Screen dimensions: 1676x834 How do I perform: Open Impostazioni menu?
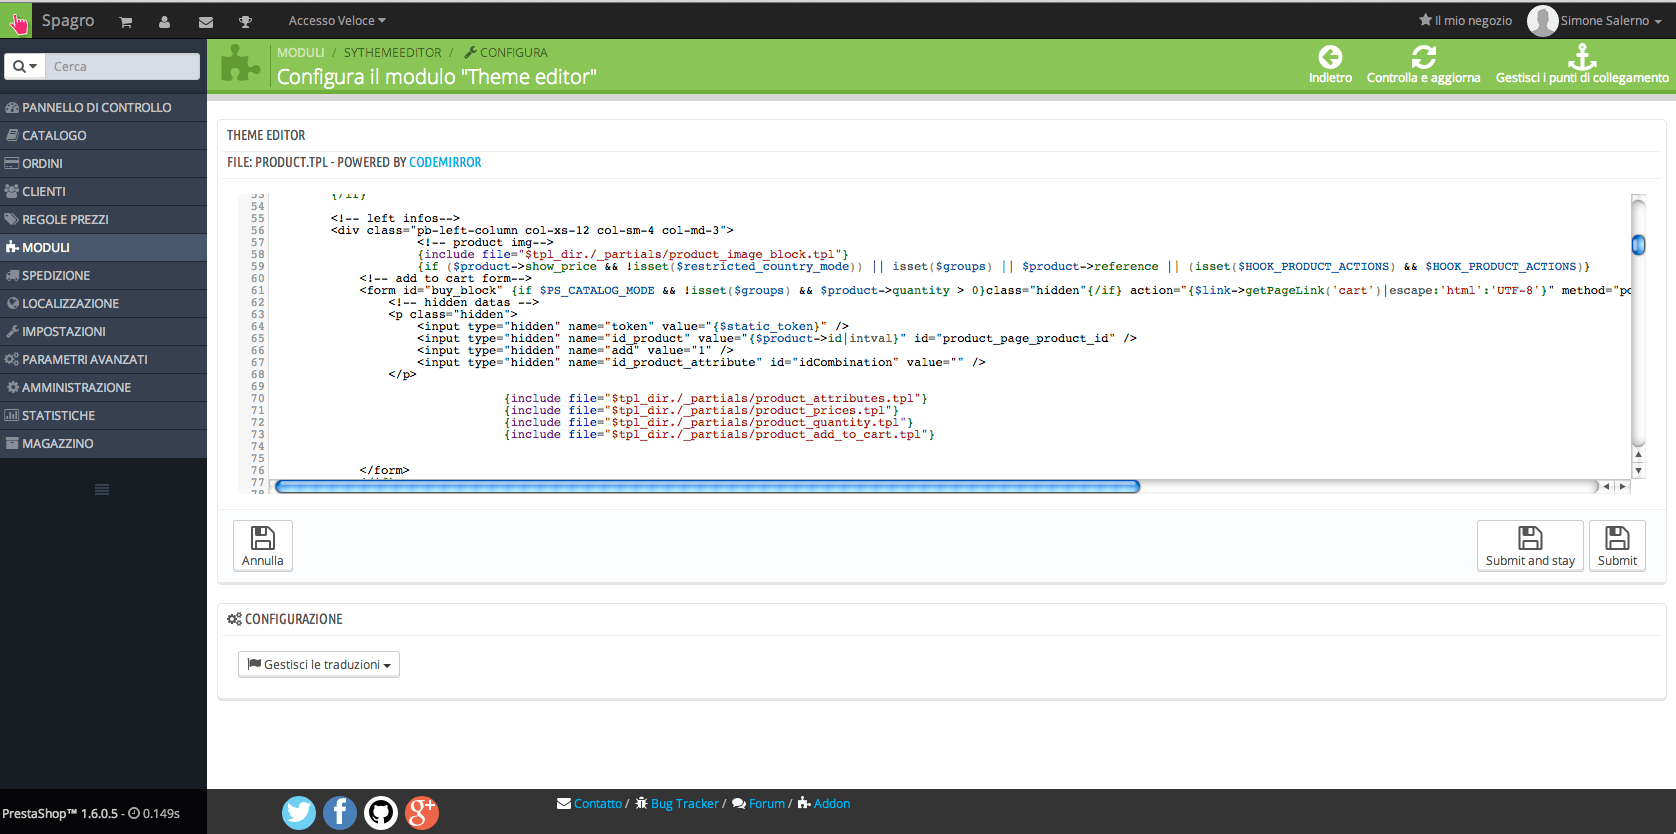tap(103, 331)
